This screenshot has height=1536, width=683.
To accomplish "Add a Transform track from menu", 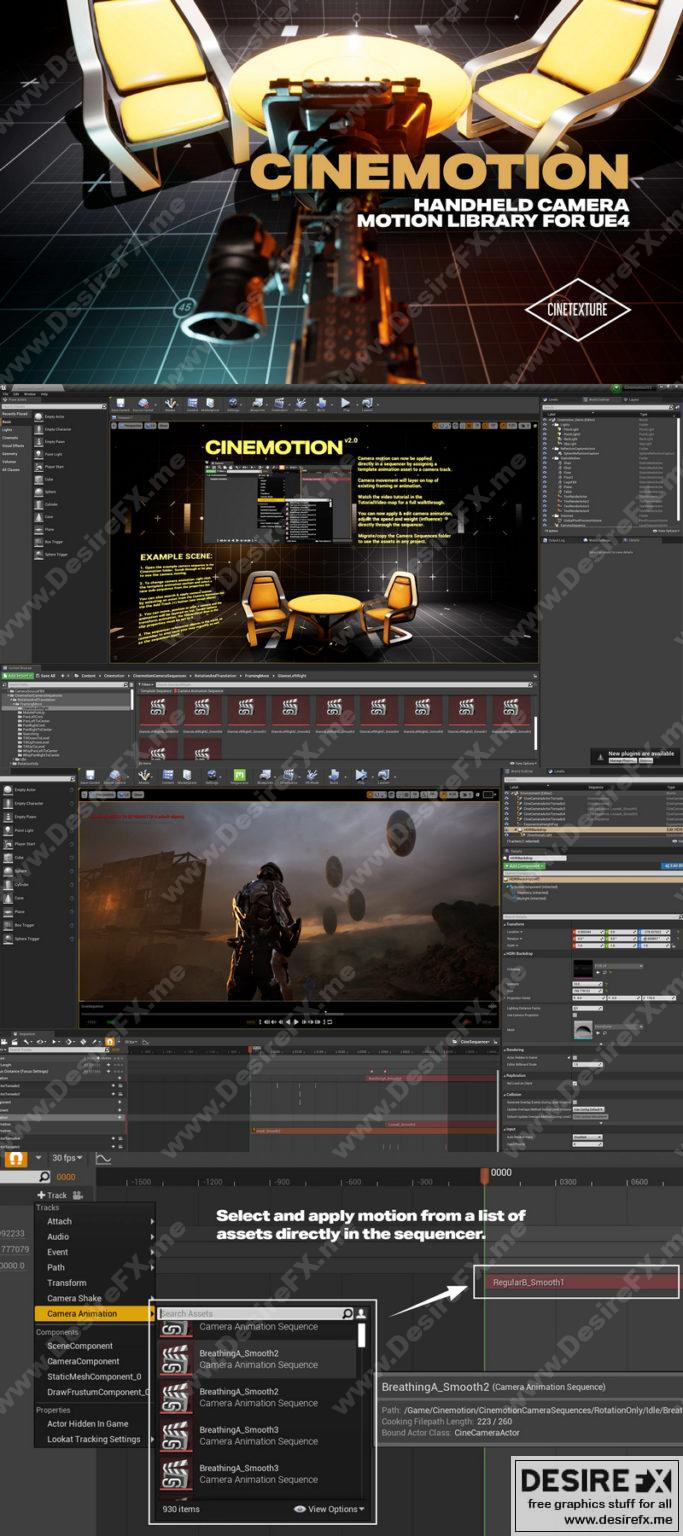I will click(x=96, y=1283).
